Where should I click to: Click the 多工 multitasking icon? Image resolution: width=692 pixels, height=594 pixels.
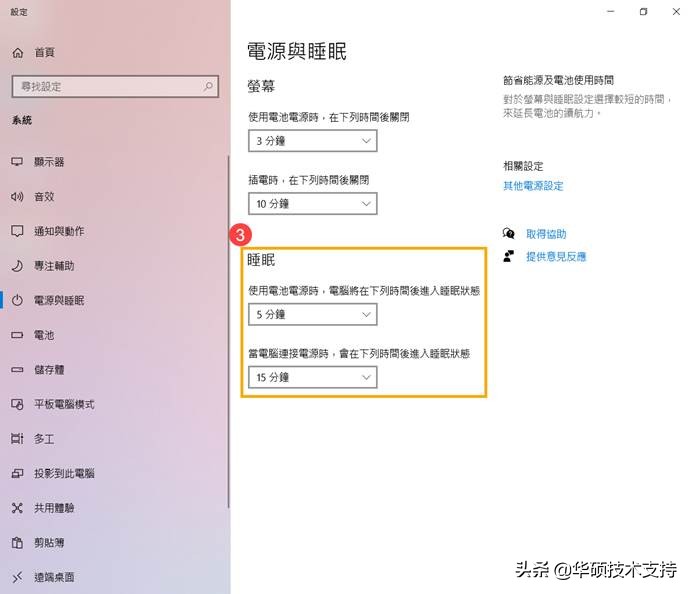click(17, 439)
